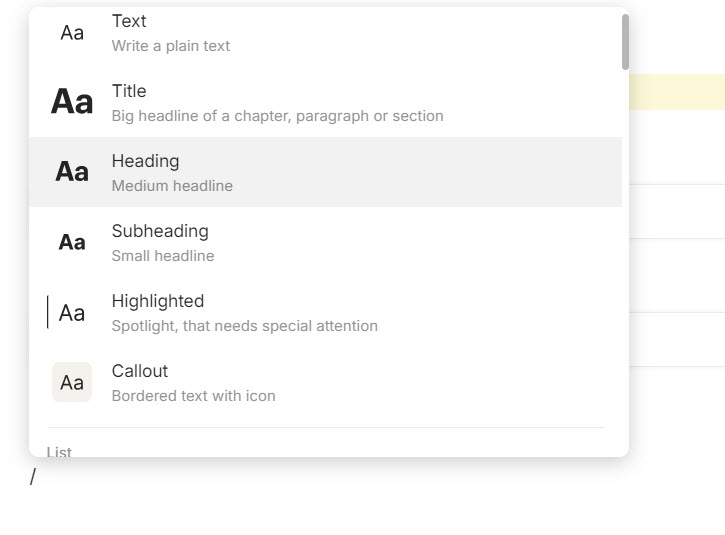Click the List section label
This screenshot has height=535, width=725.
click(59, 451)
